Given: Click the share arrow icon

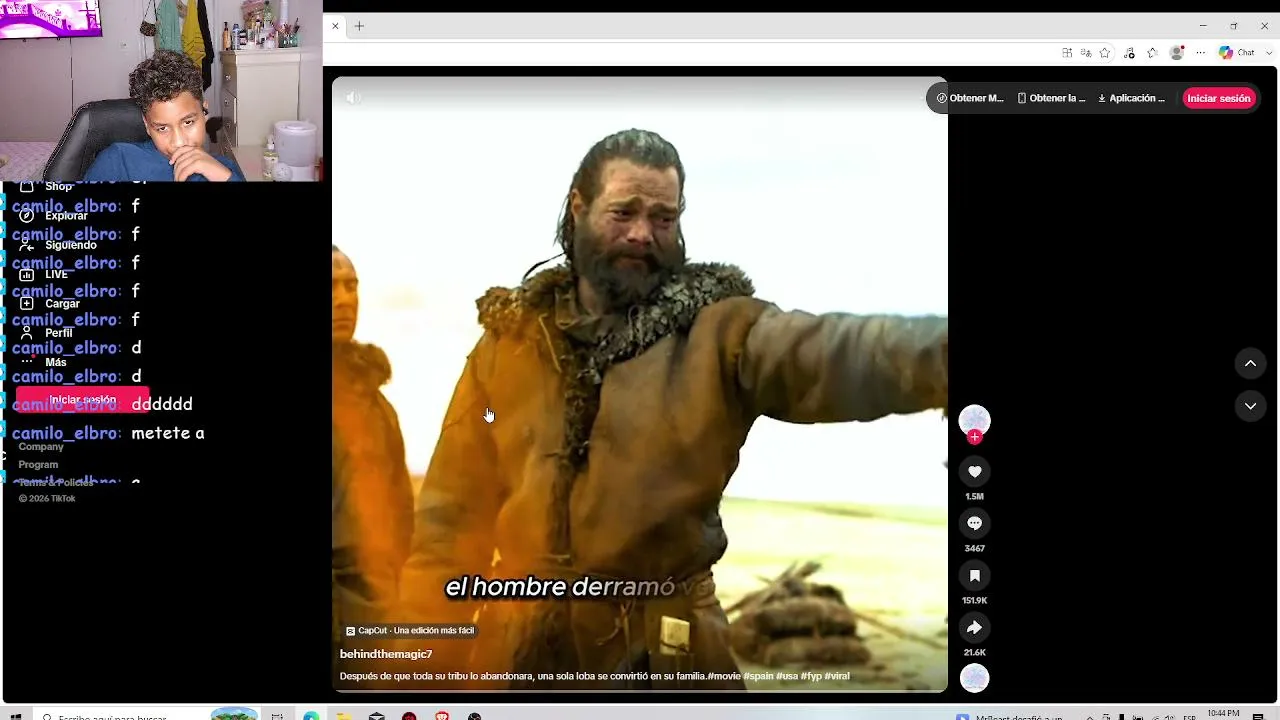Looking at the screenshot, I should click(x=974, y=628).
